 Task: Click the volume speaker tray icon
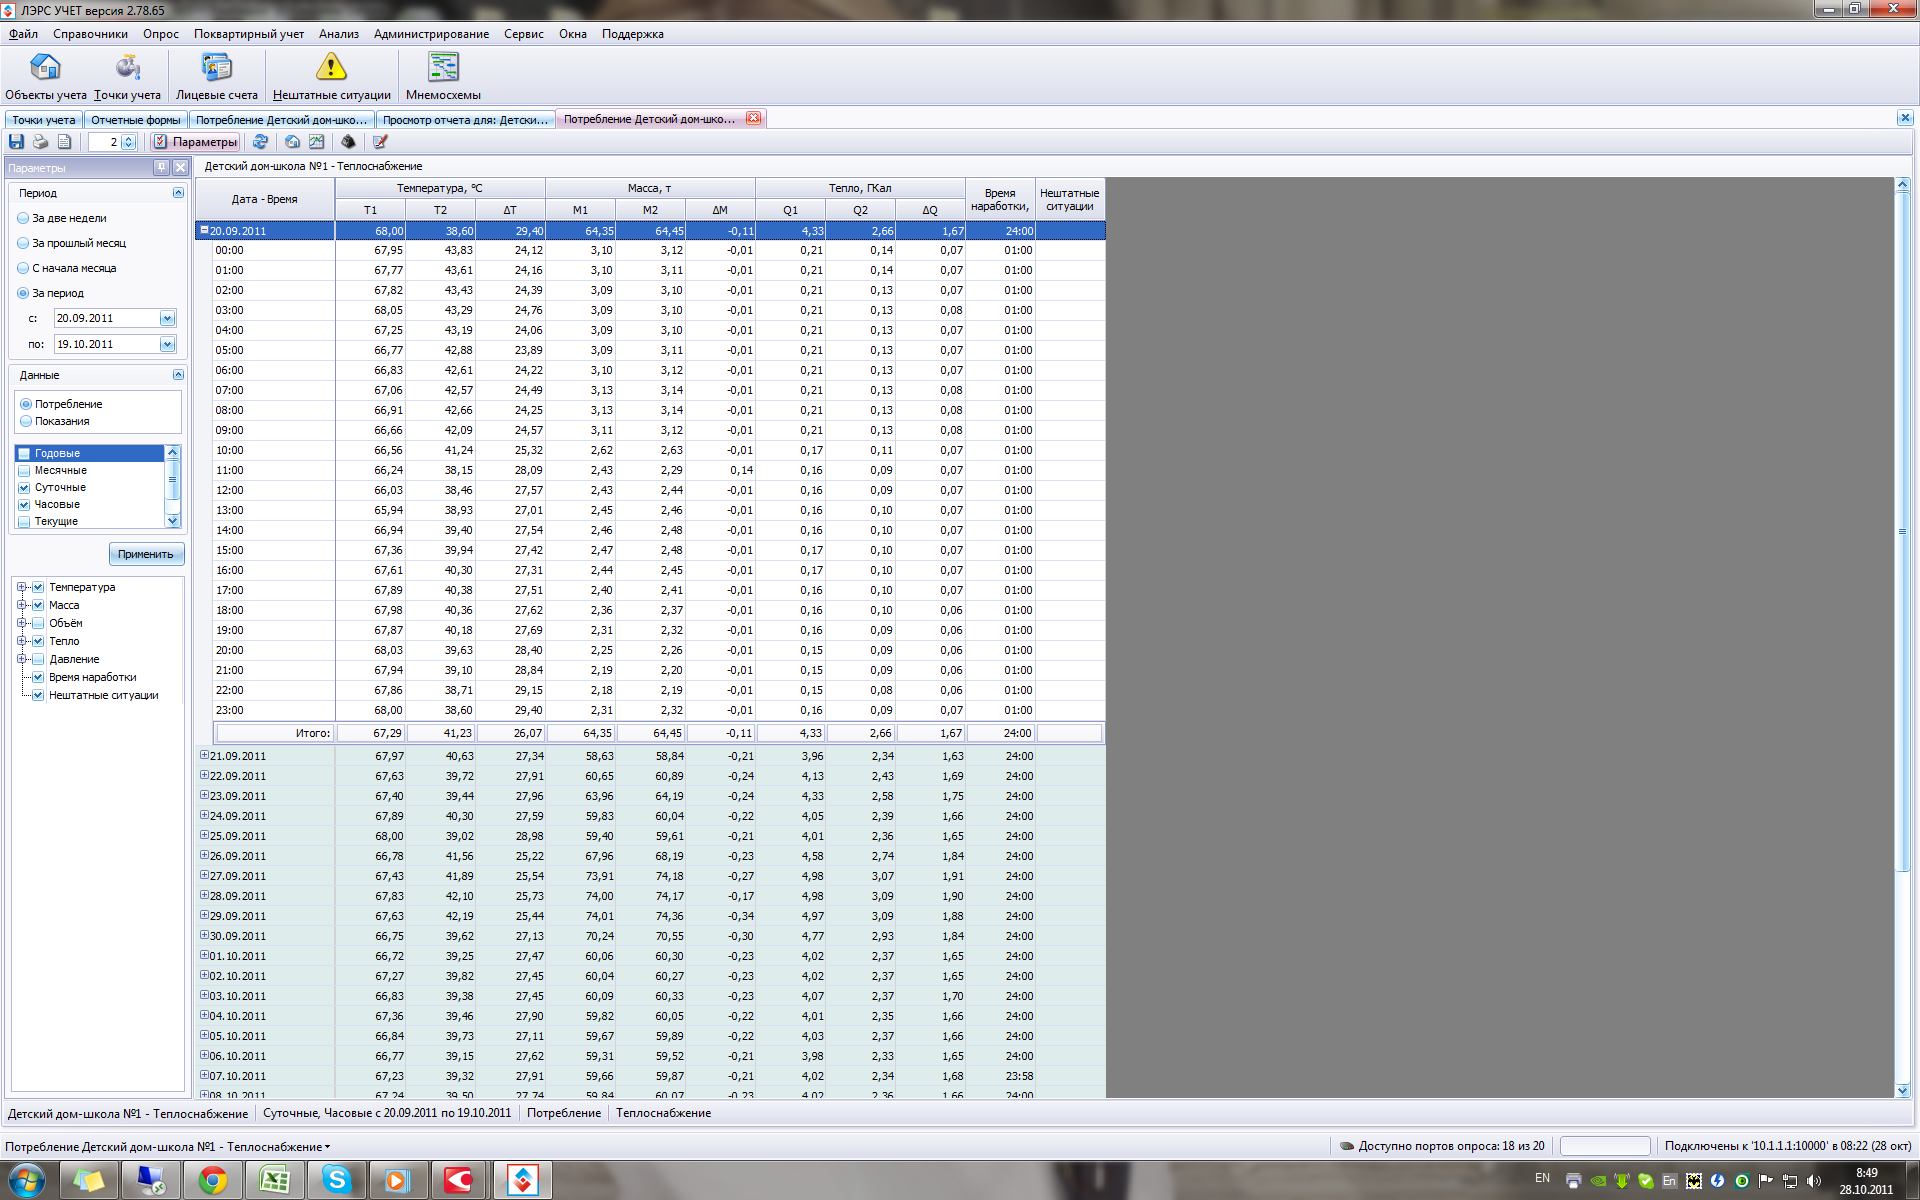tap(1814, 1181)
